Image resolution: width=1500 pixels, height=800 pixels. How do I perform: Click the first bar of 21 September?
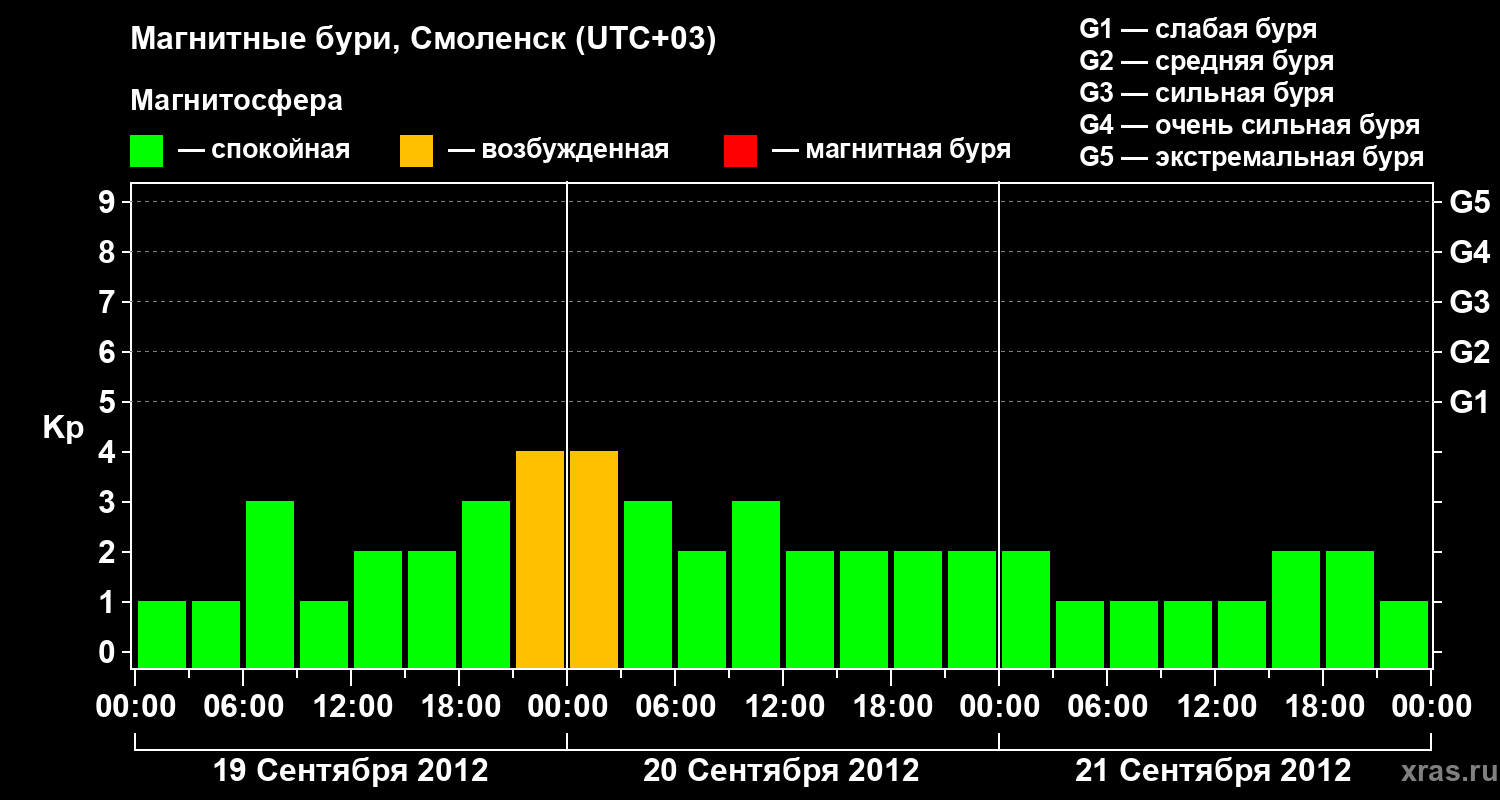(1026, 609)
